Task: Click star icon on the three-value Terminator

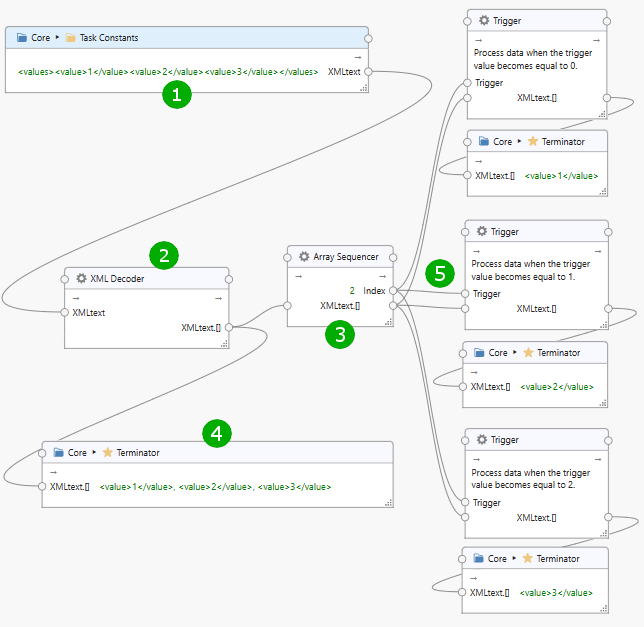Action: point(107,453)
